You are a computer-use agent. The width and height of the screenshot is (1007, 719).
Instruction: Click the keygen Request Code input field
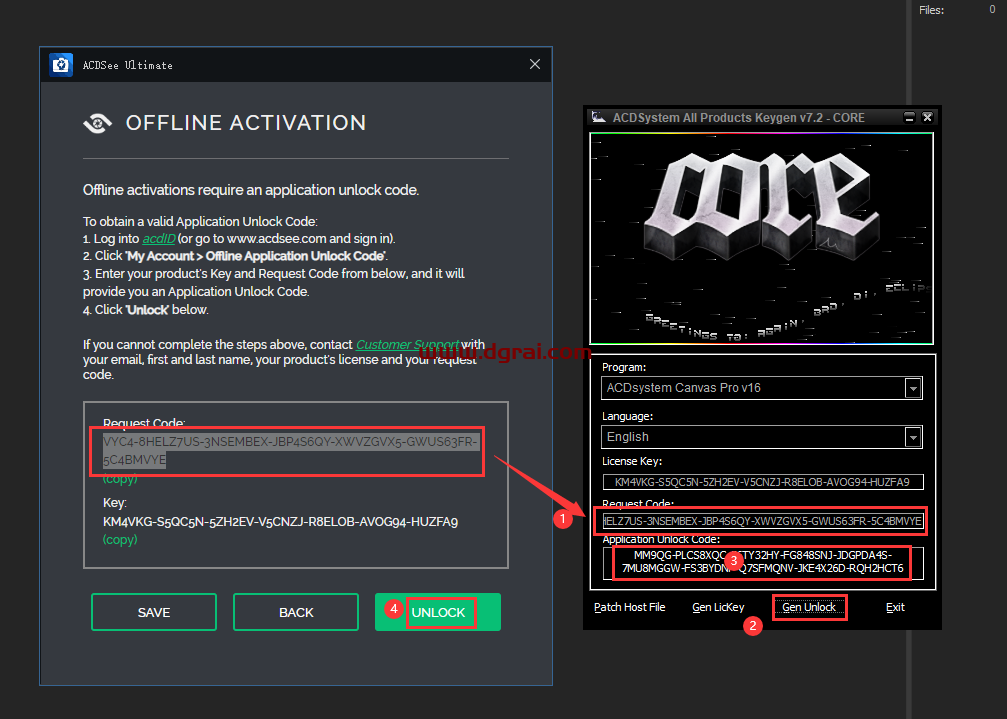click(762, 521)
